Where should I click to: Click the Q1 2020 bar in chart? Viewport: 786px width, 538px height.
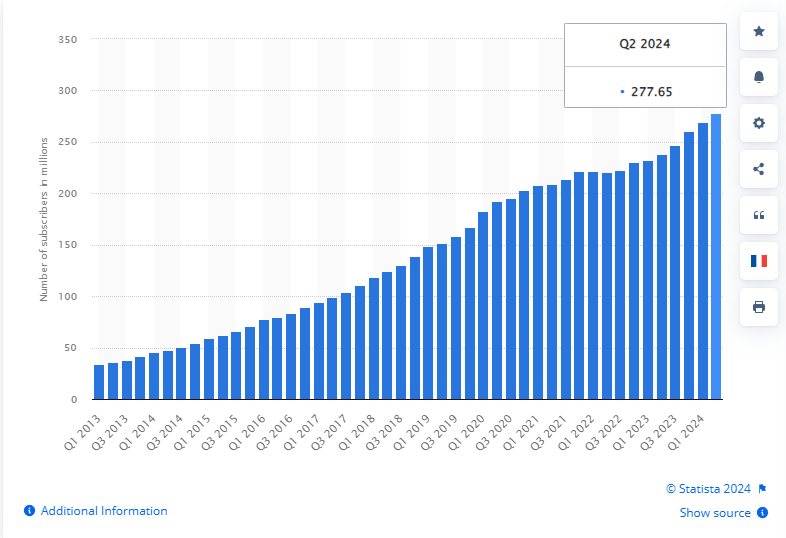coord(483,306)
